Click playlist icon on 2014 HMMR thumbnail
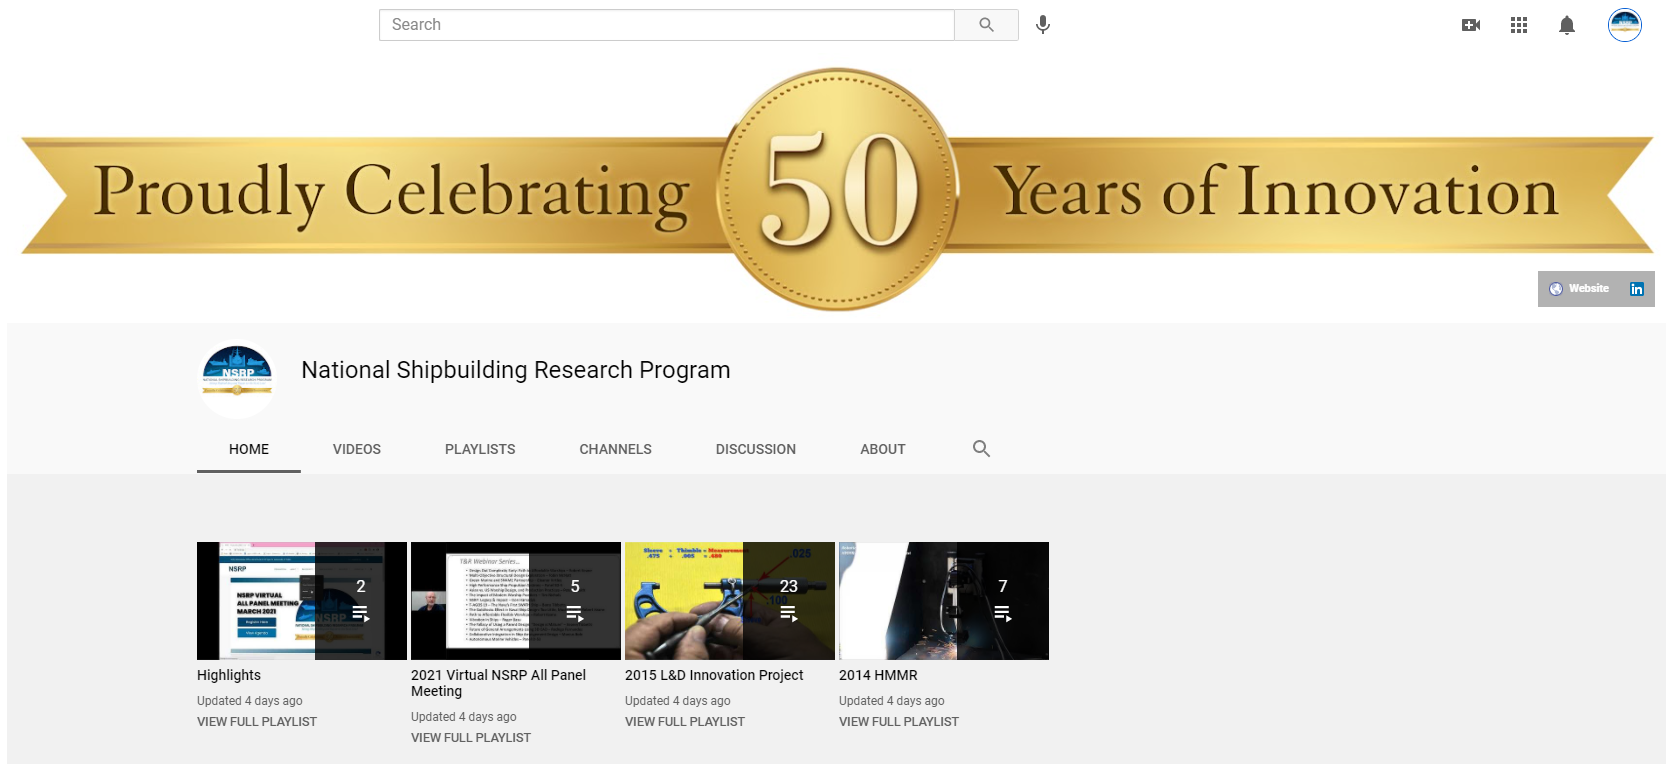Screen dimensions: 1666x764 coord(1003,613)
